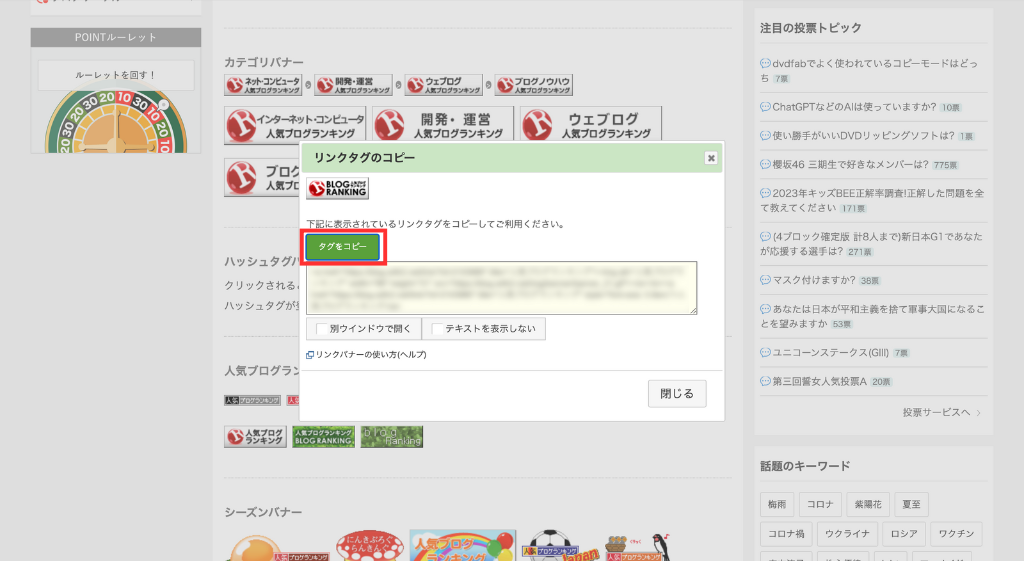Go to 投票サービスへ link
The image size is (1024, 561).
[x=942, y=412]
